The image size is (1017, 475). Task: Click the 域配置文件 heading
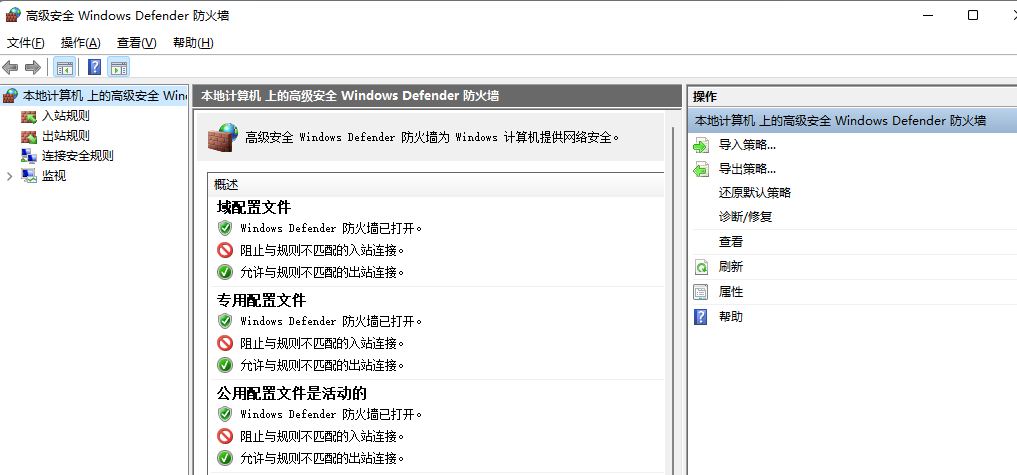[254, 208]
